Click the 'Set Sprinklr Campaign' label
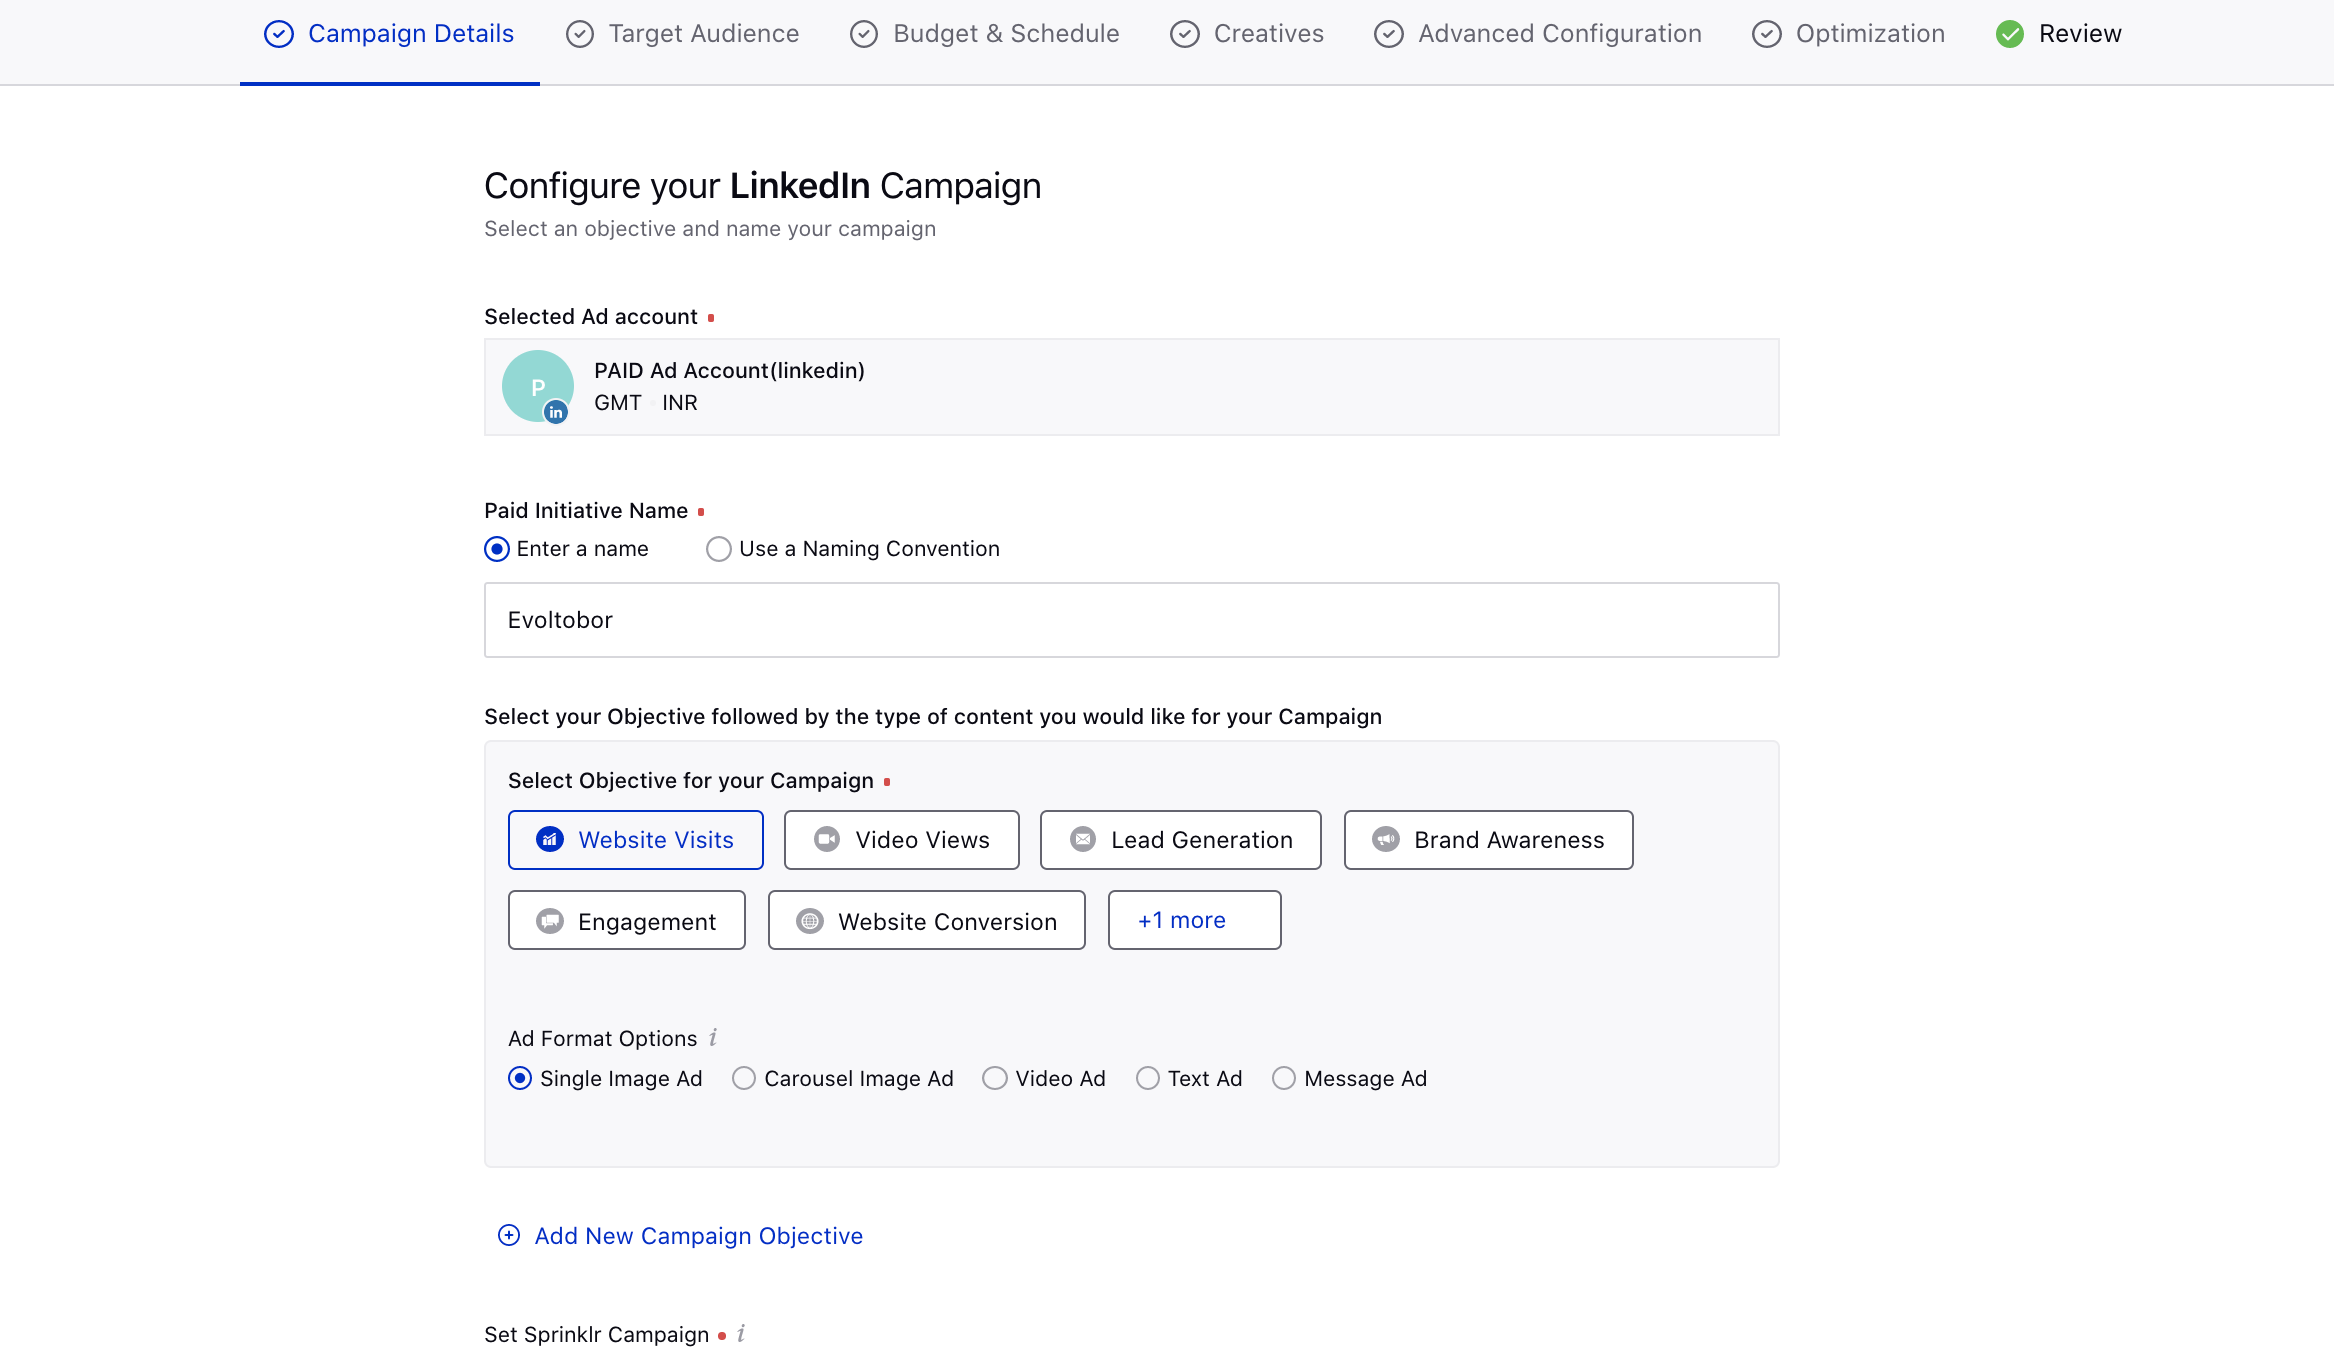The width and height of the screenshot is (2334, 1354). [x=597, y=1334]
